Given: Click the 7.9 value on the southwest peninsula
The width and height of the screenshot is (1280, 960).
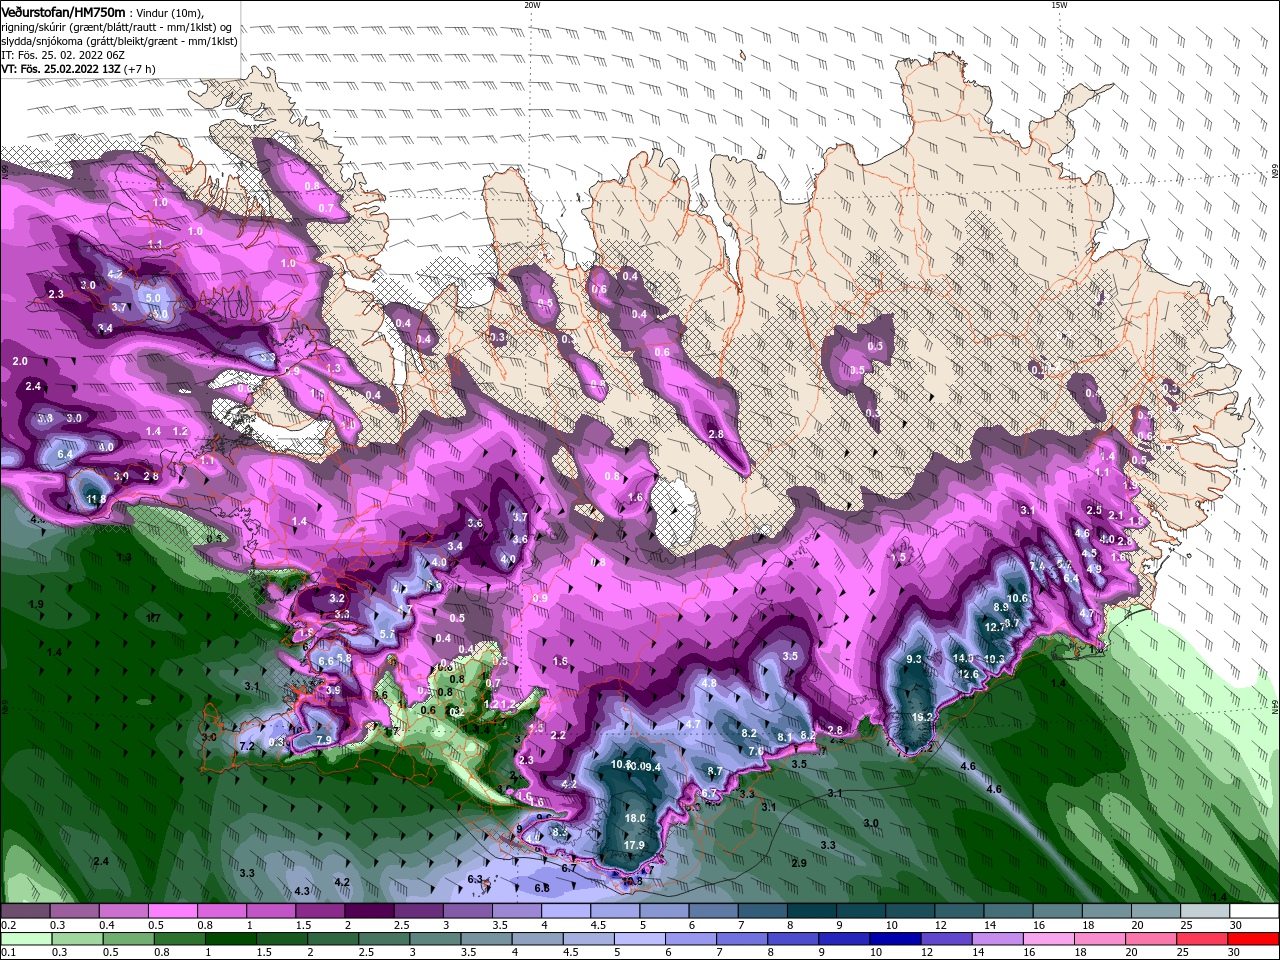Looking at the screenshot, I should click(x=324, y=740).
